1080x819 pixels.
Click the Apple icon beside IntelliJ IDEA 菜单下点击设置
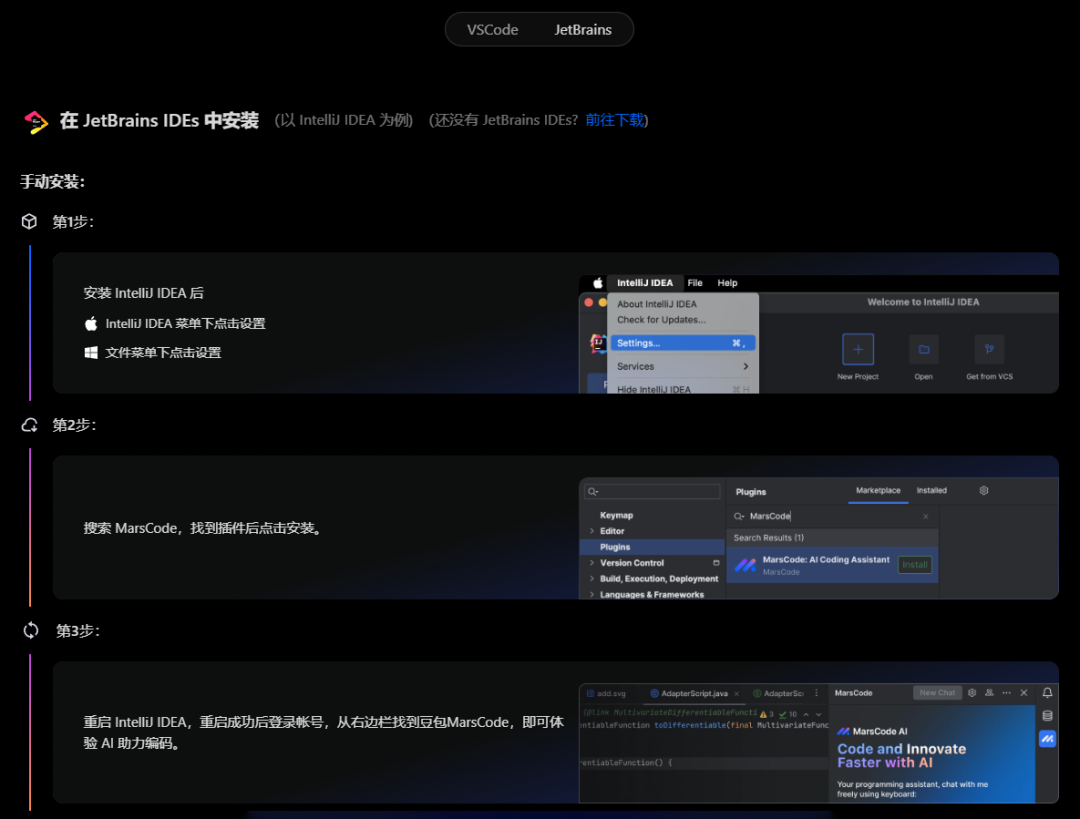91,324
